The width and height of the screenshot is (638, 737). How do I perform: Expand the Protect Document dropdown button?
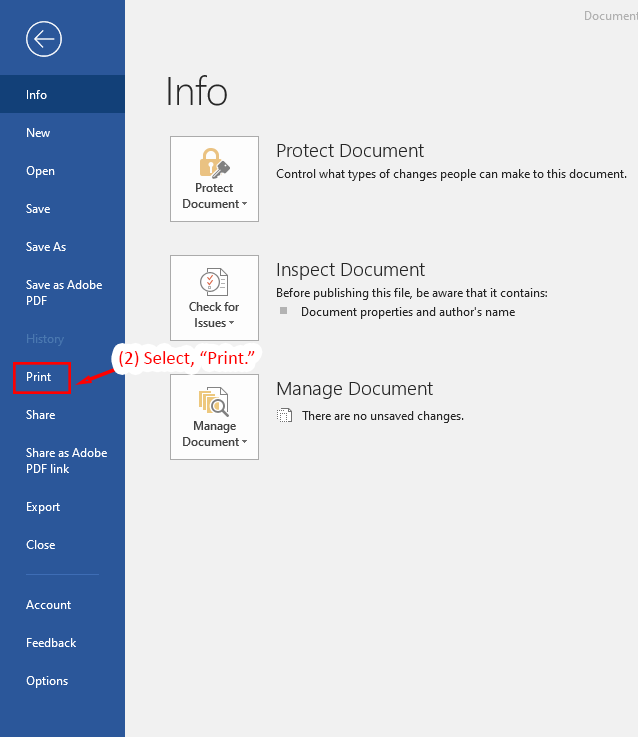pyautogui.click(x=214, y=179)
